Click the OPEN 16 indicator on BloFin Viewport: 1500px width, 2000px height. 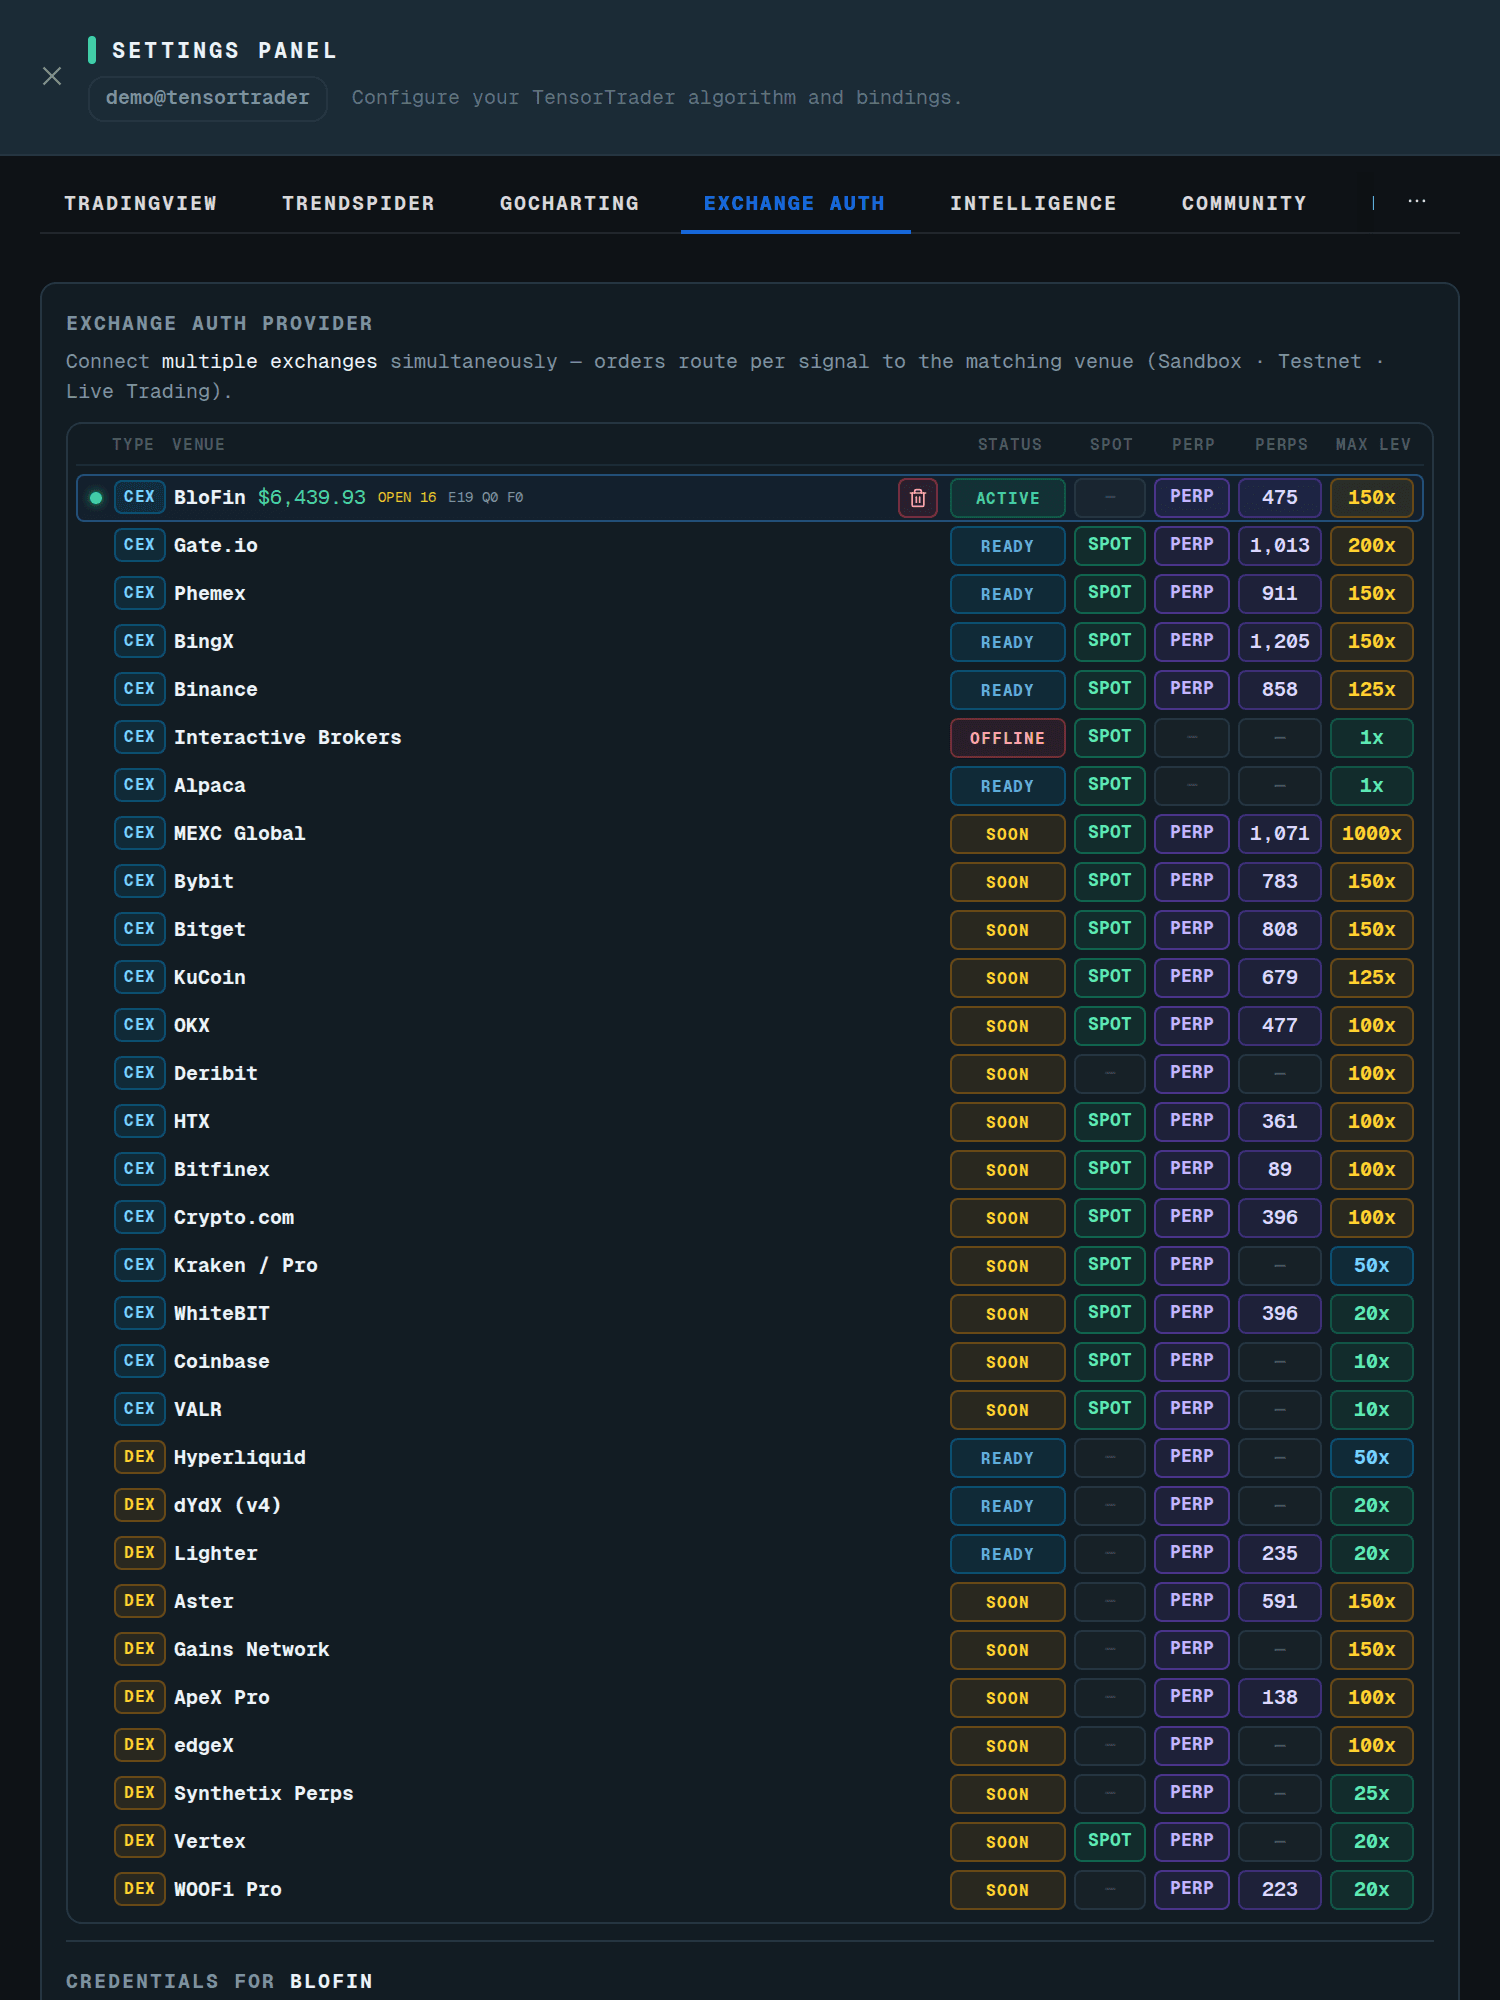pyautogui.click(x=407, y=498)
